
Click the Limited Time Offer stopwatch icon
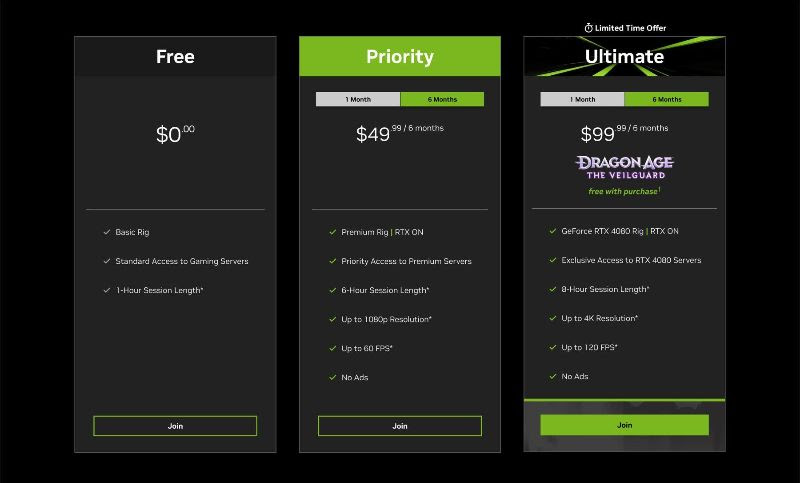coord(588,28)
